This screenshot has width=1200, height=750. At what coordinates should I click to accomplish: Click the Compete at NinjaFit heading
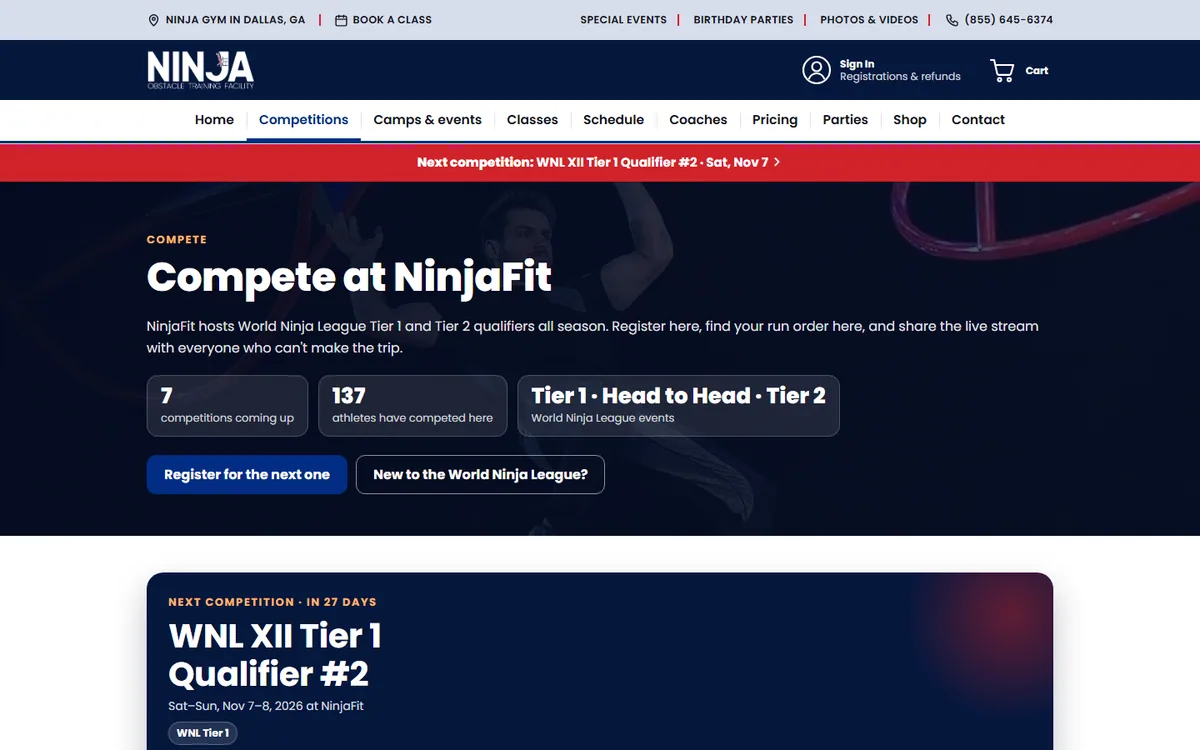point(349,277)
